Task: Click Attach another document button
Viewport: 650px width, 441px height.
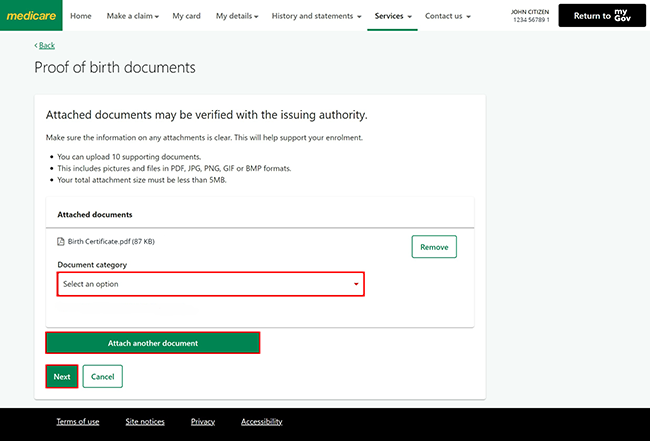Action: 153,343
